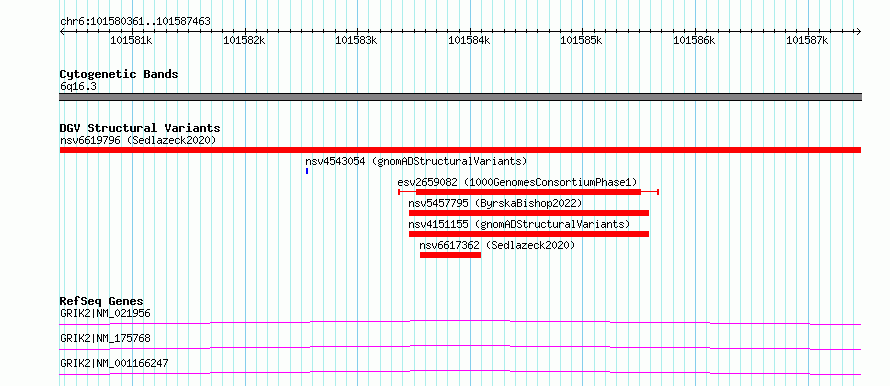The height and width of the screenshot is (386, 890).
Task: Click the chr6:101580361..101587463 coordinate text
Action: (135, 22)
